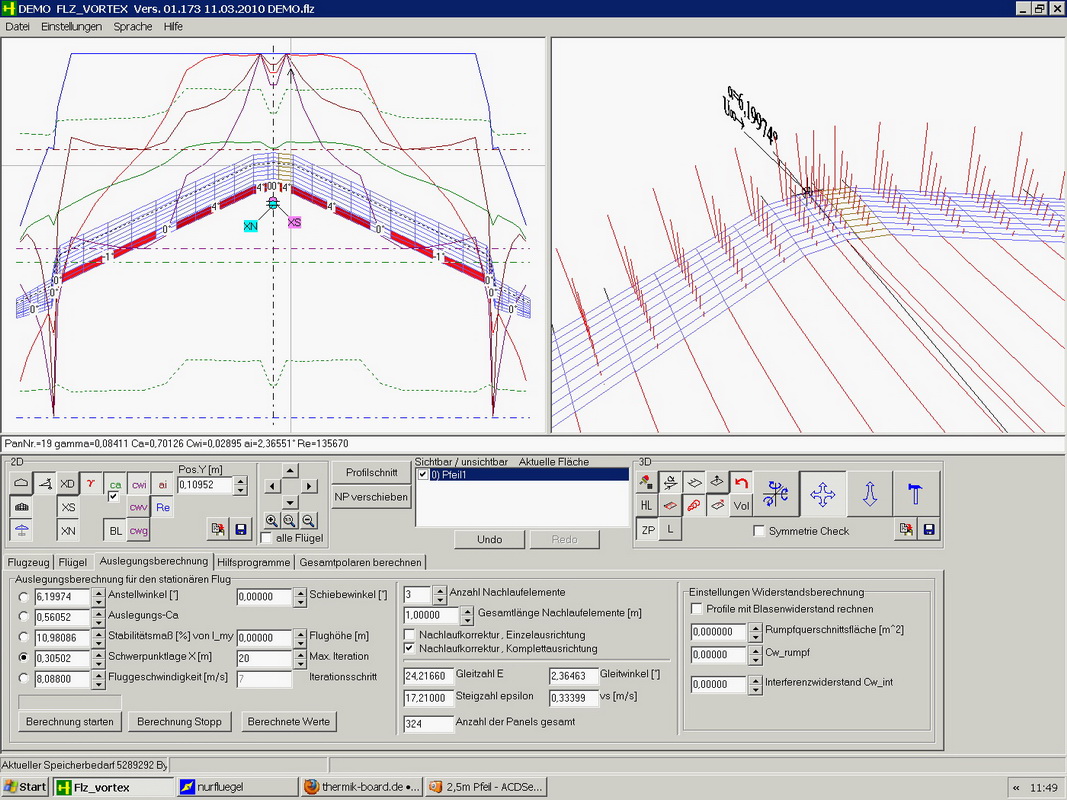Screen dimensions: 1067x800
Task: Select the 3D rotate axes tool
Action: [x=775, y=494]
